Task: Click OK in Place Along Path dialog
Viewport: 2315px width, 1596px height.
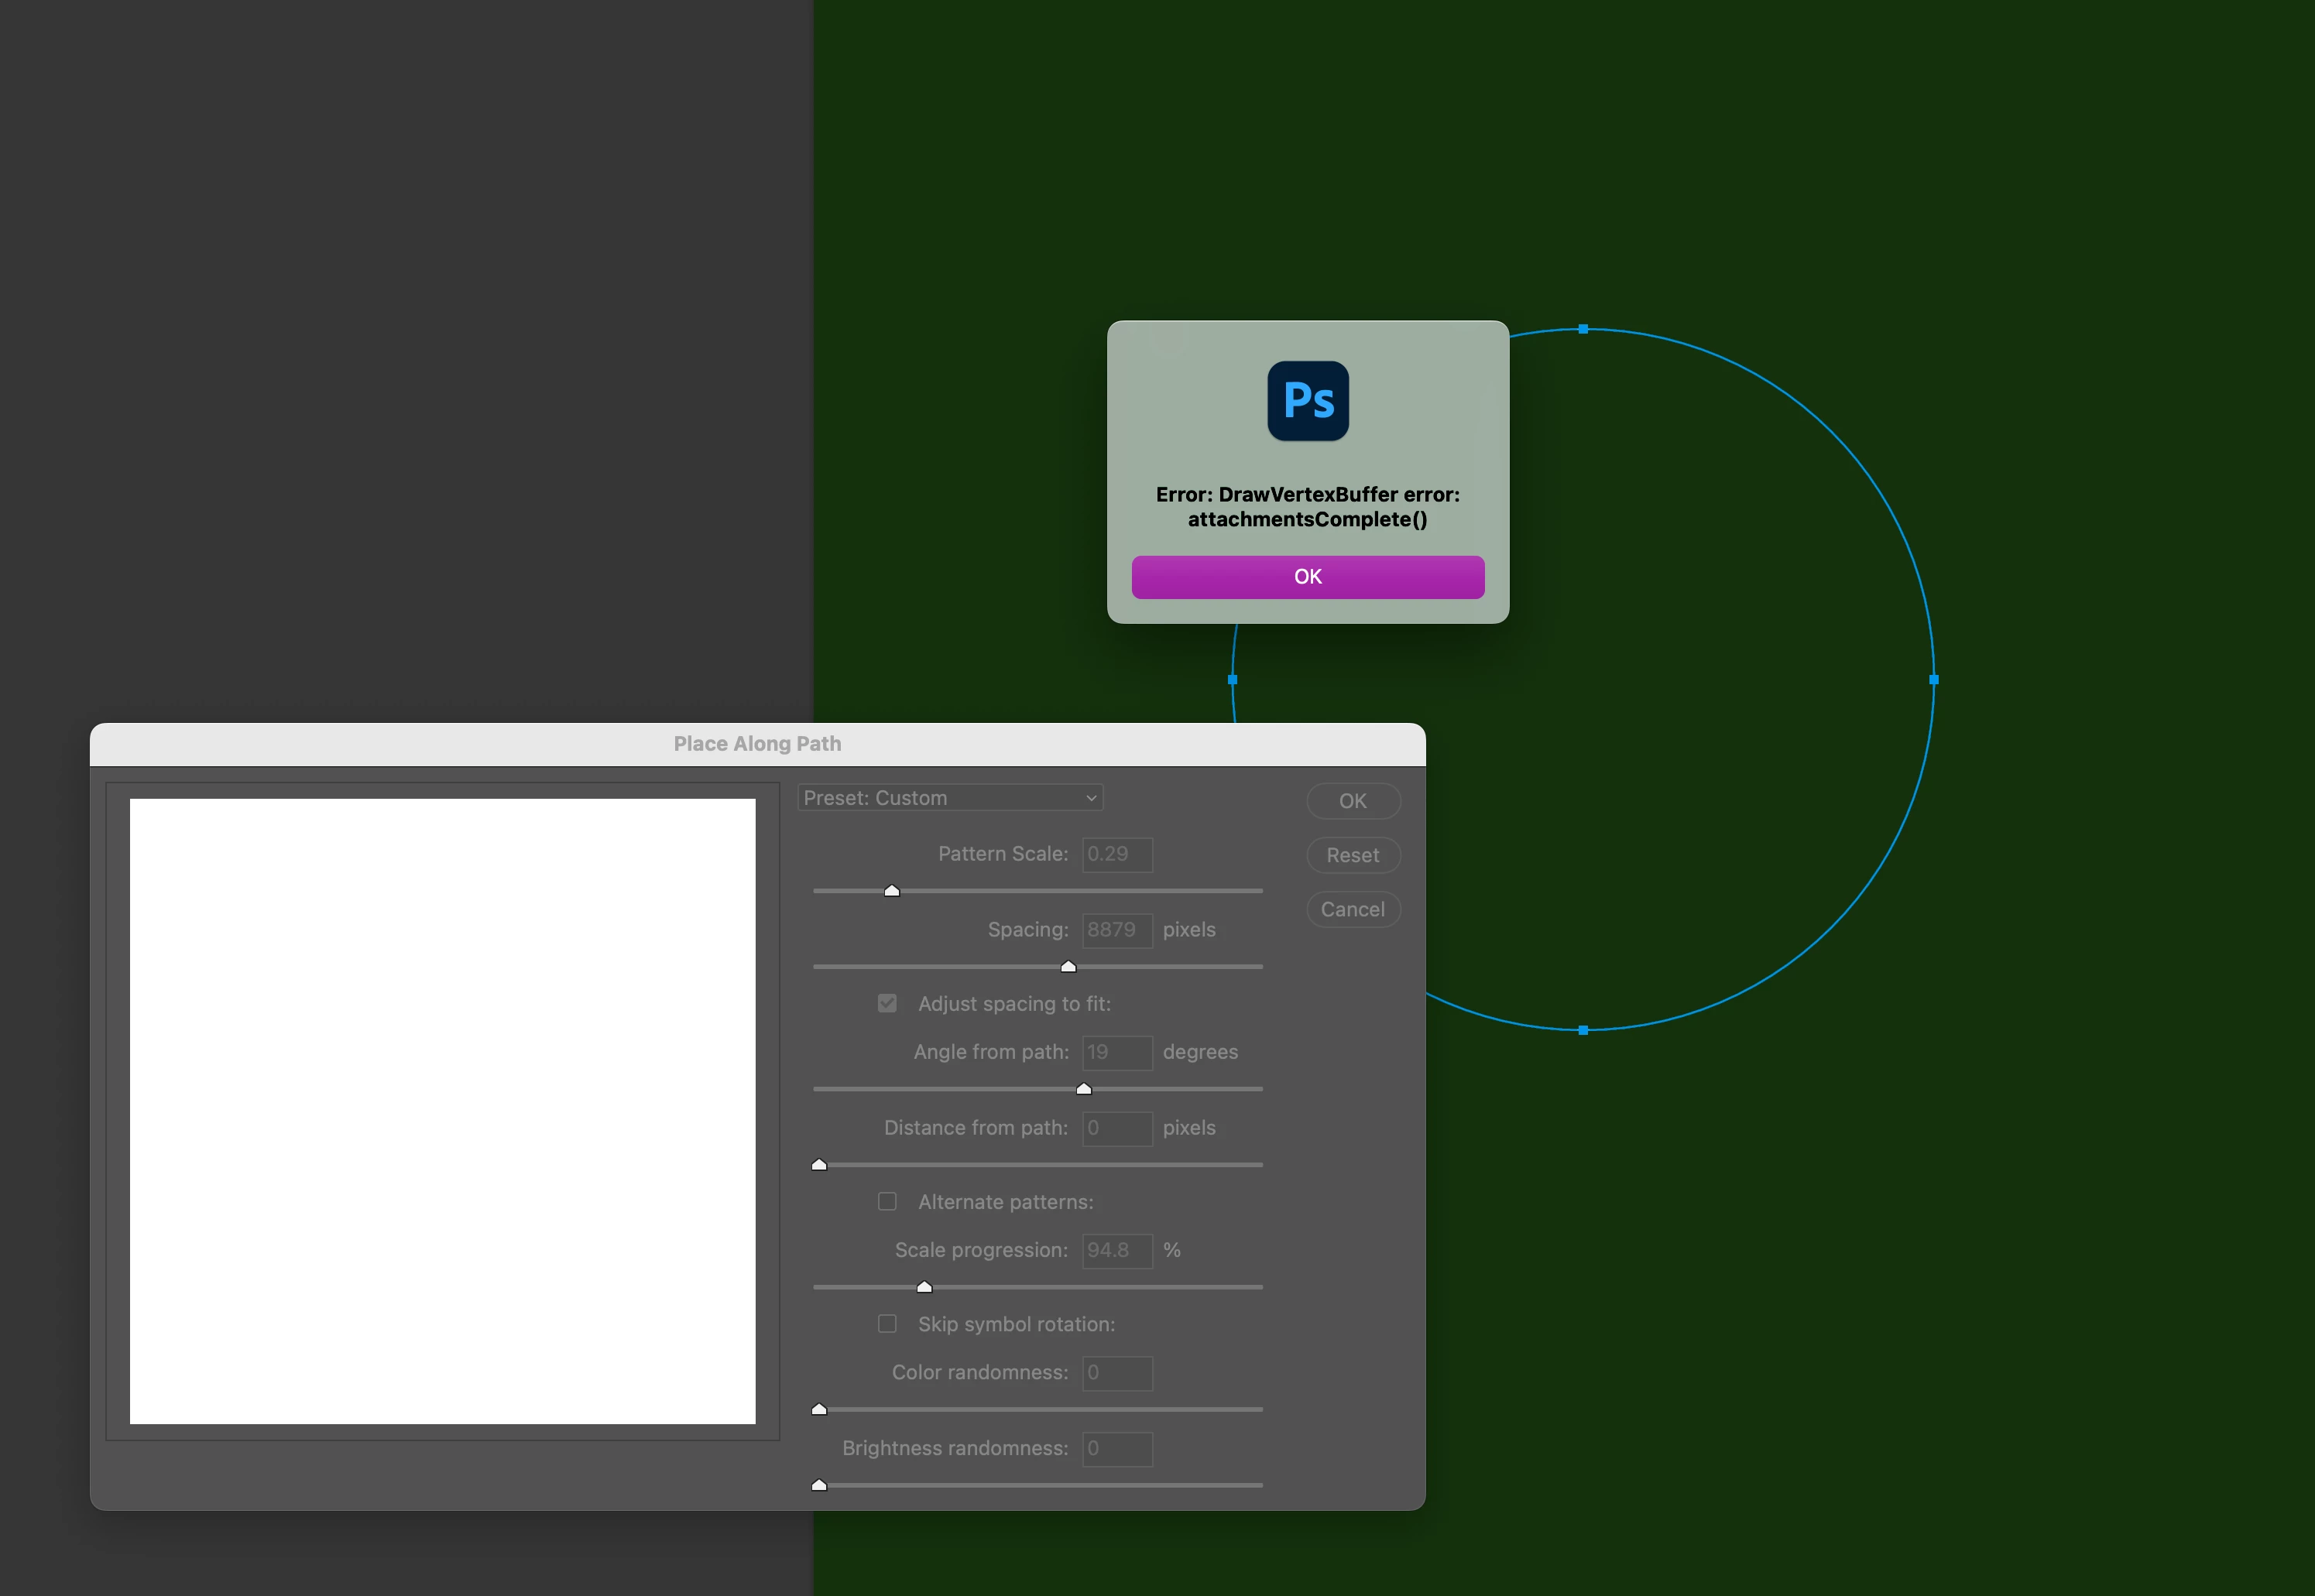Action: [x=1352, y=801]
